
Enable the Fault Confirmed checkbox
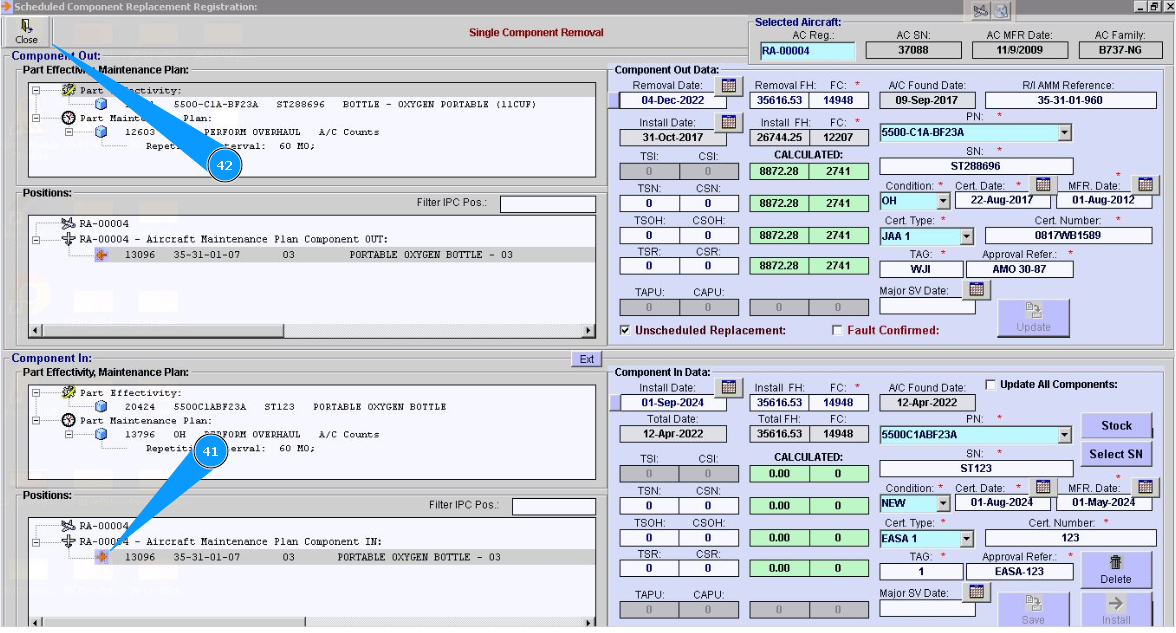(x=838, y=330)
